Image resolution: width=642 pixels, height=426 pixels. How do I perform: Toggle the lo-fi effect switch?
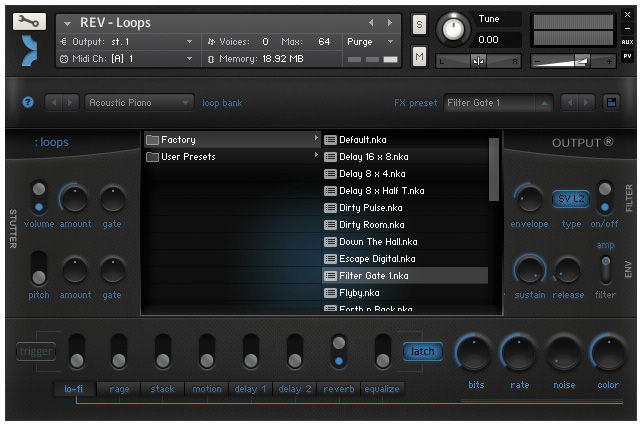77,351
